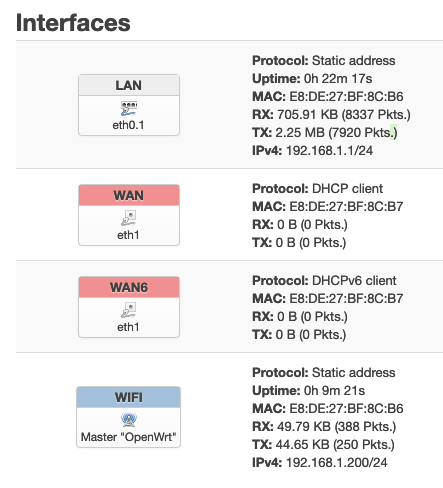443x488 pixels.
Task: Click the LAN MAC address E8:DE:27:BF:8C:B6
Action: coord(346,97)
